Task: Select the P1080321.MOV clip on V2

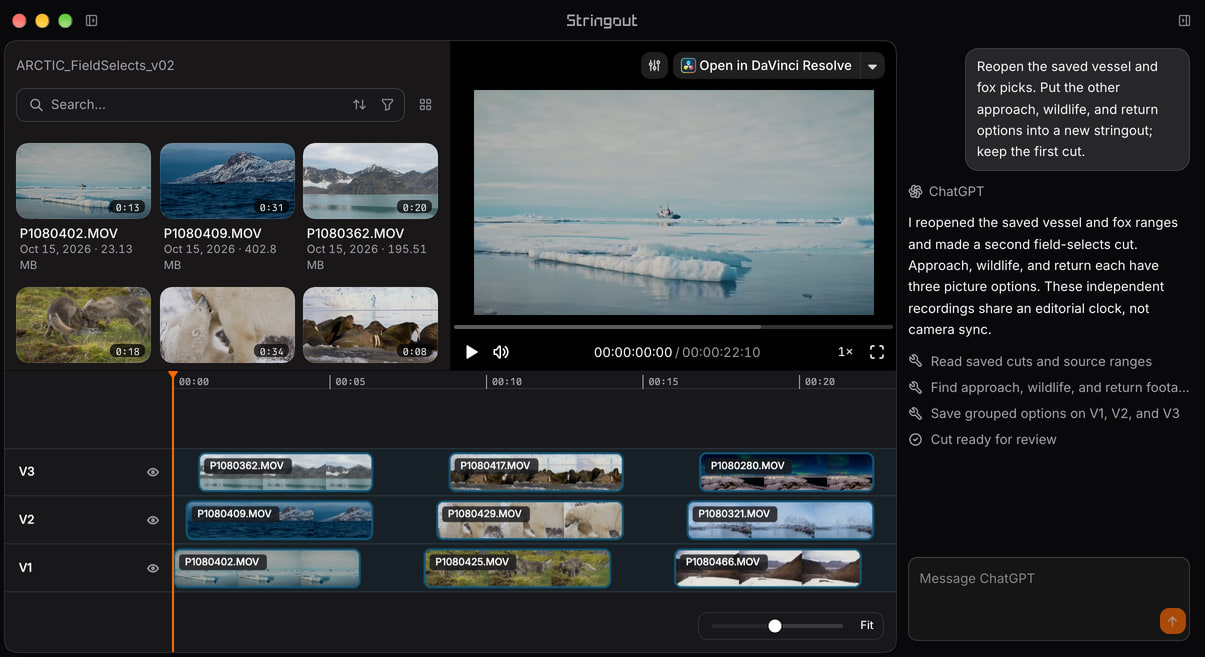Action: point(780,520)
